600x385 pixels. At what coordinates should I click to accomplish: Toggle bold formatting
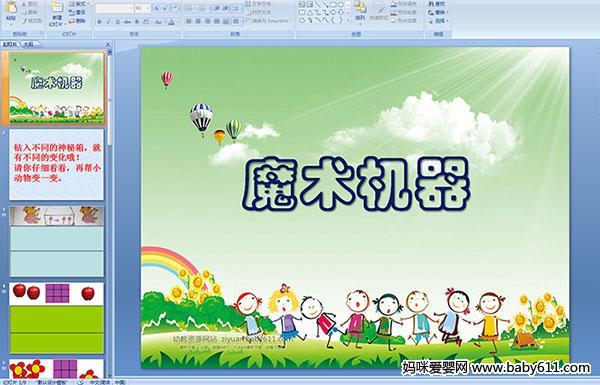pos(99,22)
